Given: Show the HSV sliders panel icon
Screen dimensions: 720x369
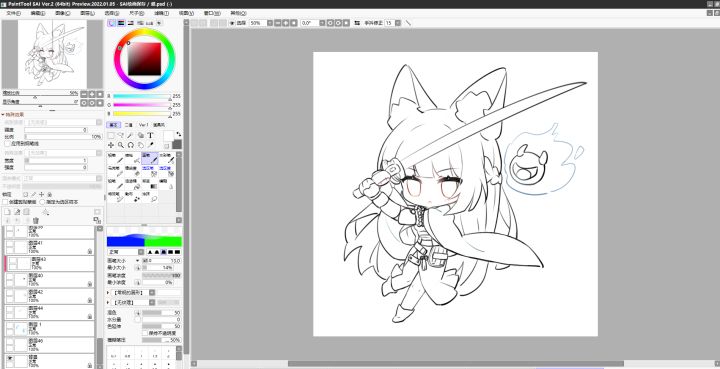Looking at the screenshot, I should click(131, 22).
